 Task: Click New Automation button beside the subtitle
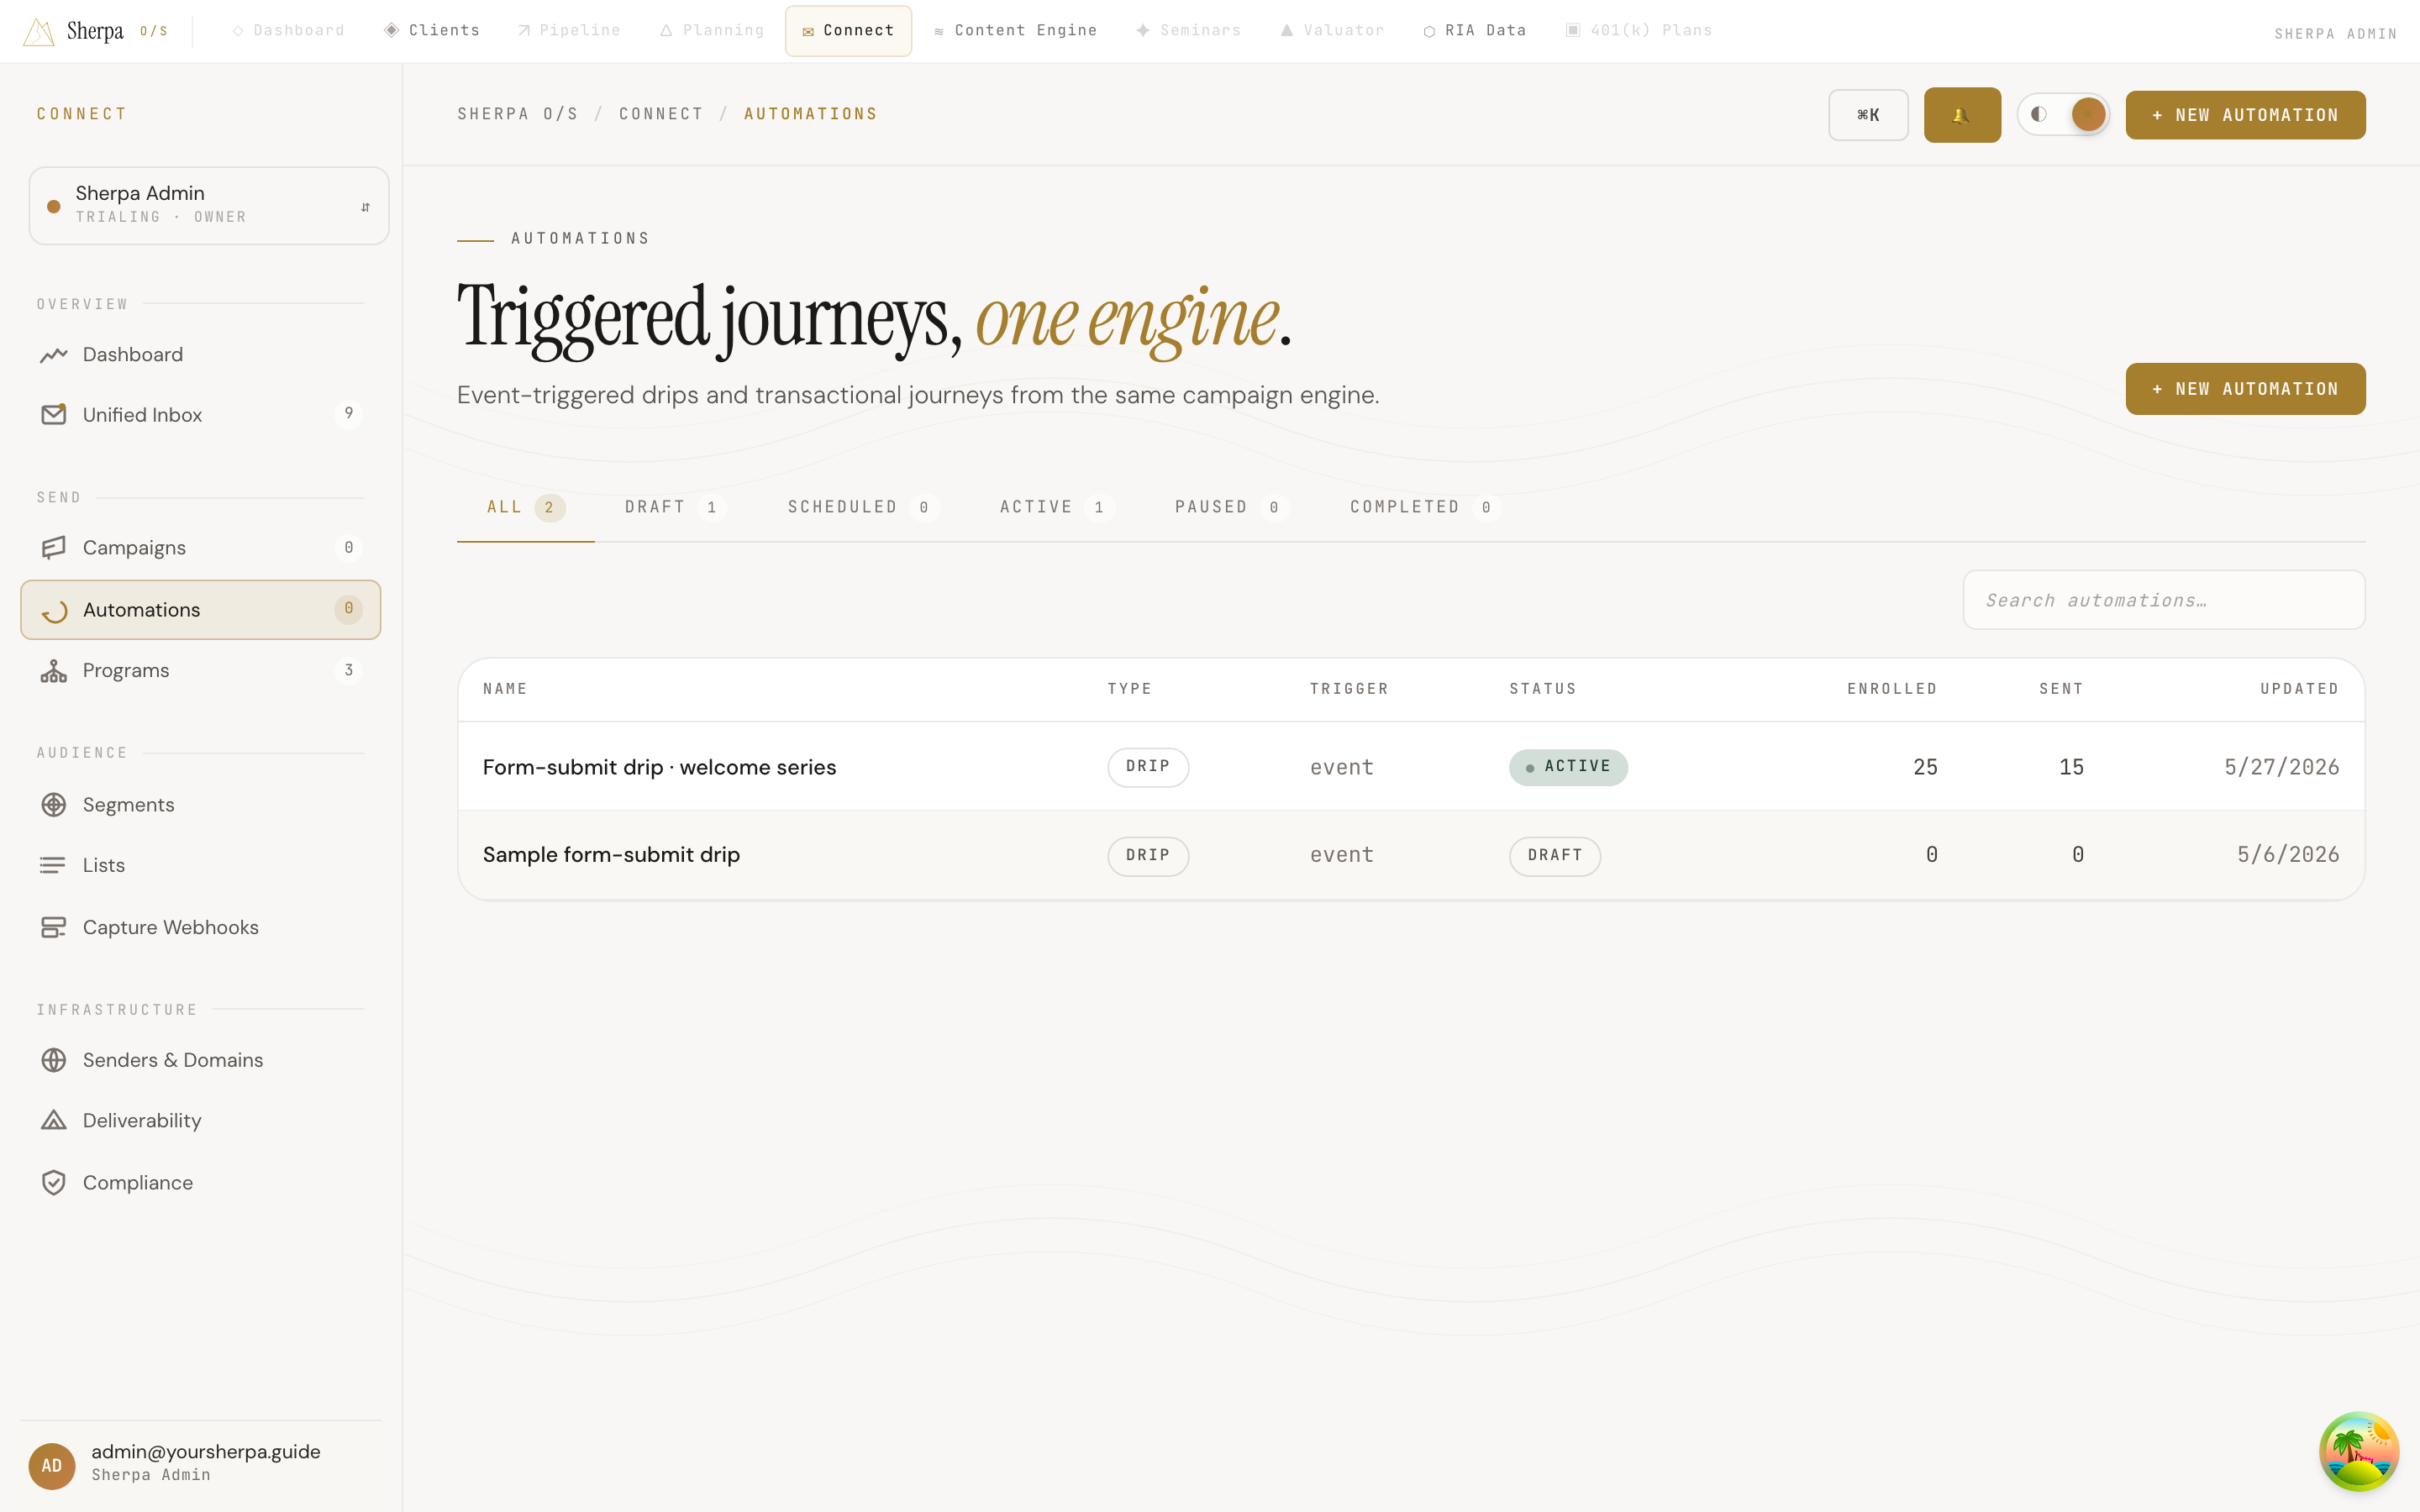[2245, 389]
